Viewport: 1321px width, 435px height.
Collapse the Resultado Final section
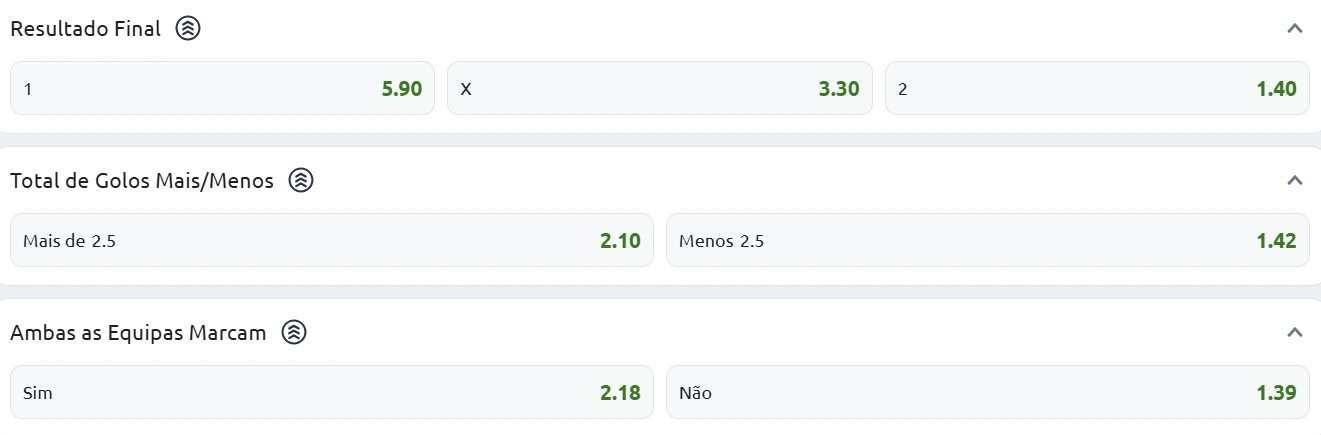[1295, 29]
